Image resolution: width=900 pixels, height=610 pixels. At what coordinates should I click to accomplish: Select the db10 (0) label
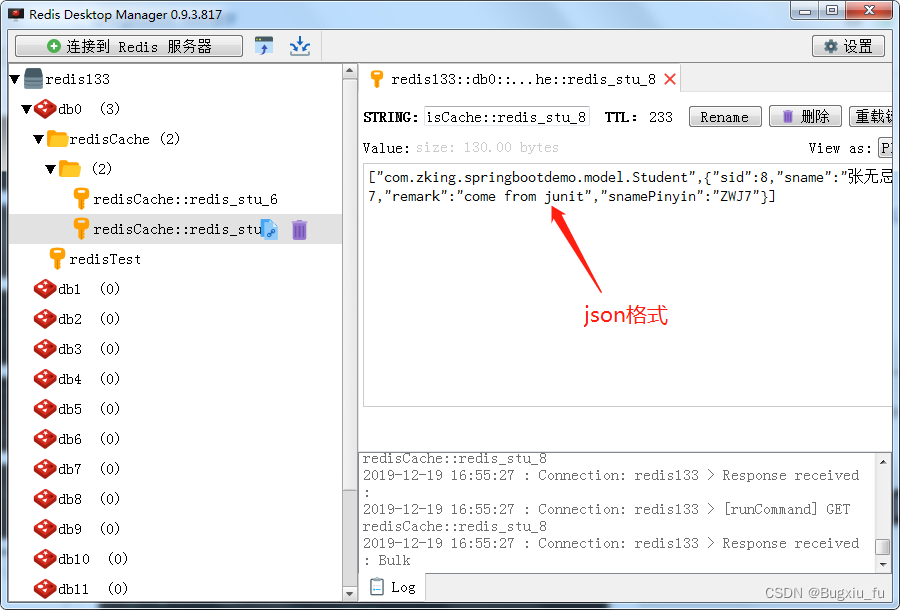(x=93, y=558)
